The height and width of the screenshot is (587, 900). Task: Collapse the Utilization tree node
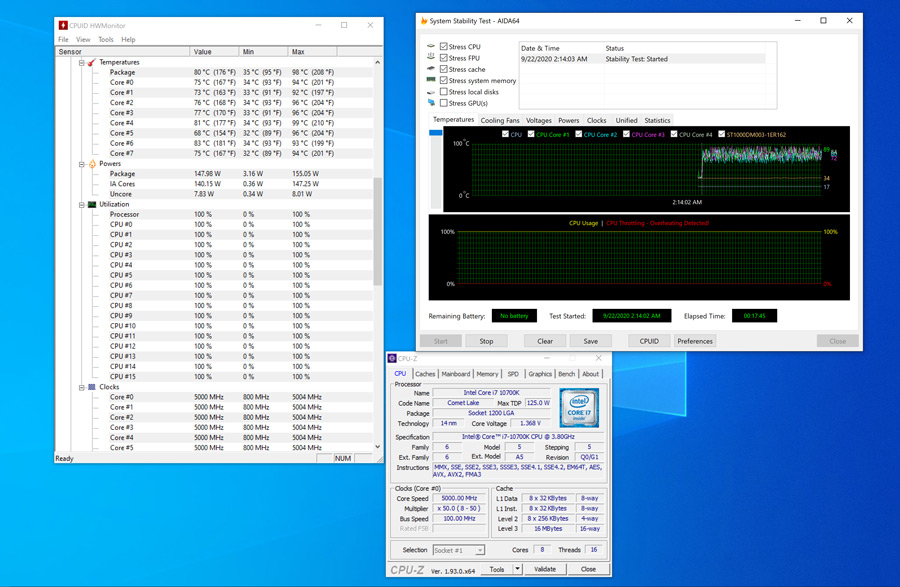tap(82, 205)
